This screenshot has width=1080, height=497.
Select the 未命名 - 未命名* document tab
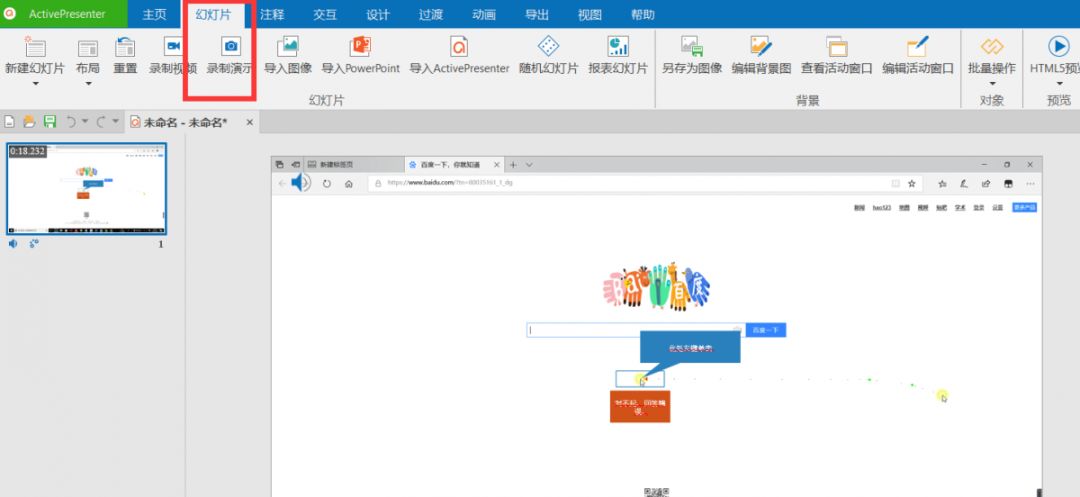(185, 123)
